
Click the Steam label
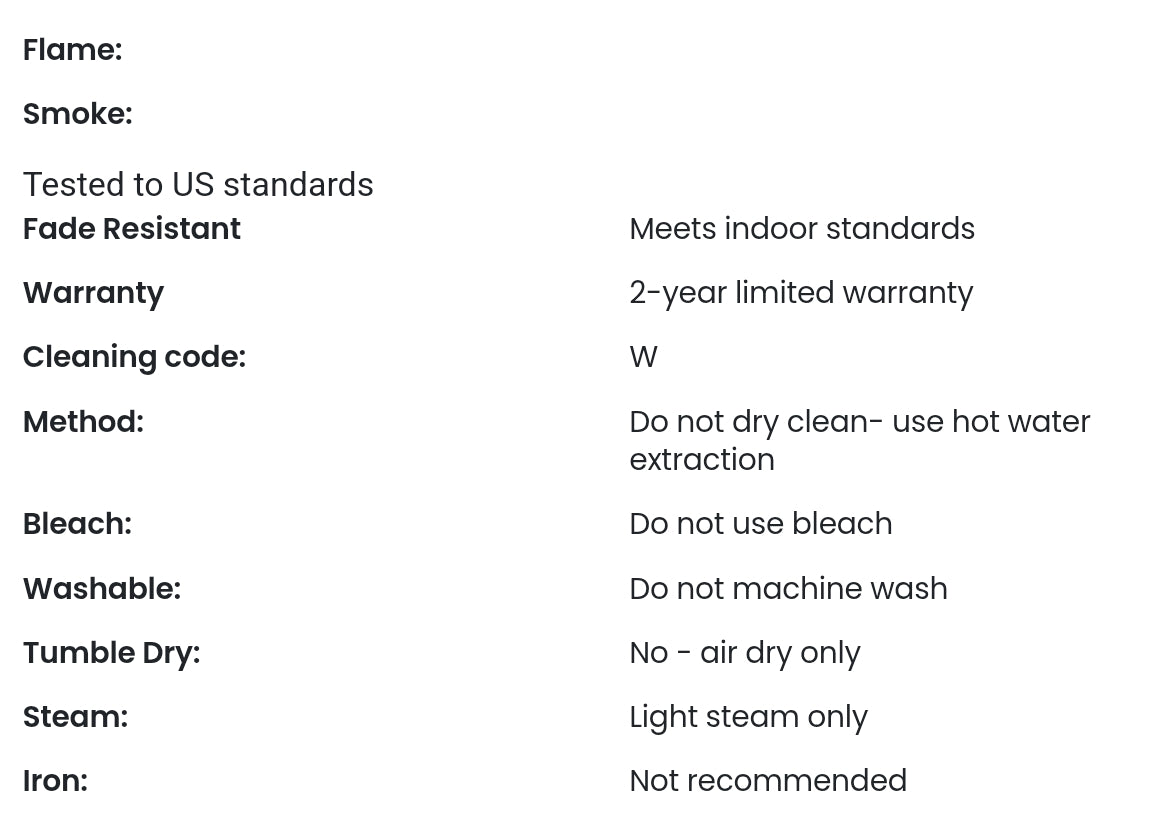click(75, 717)
